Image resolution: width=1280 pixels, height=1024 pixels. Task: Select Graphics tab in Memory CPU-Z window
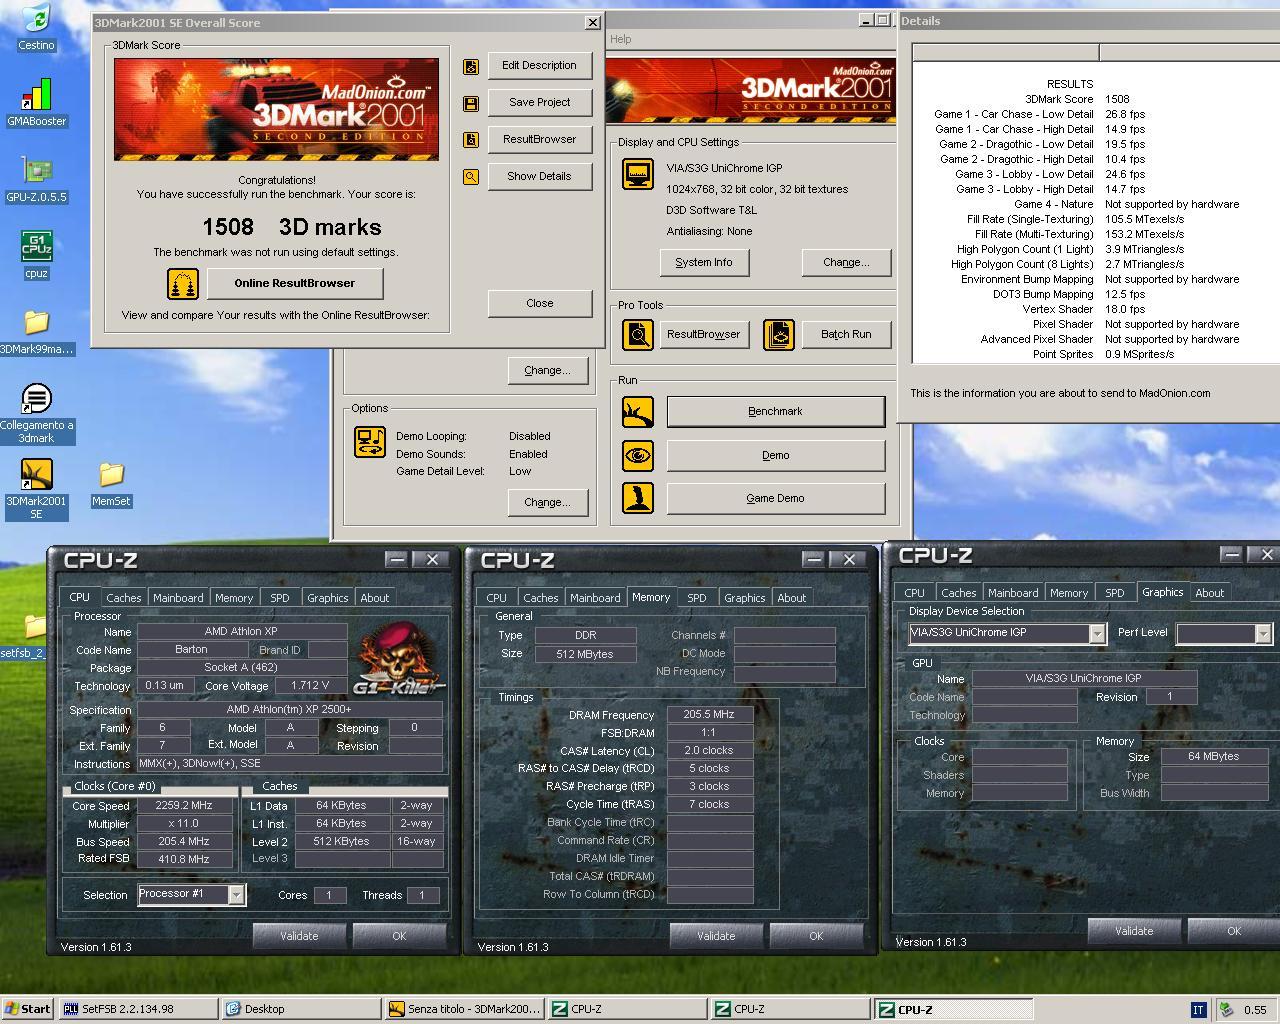(745, 598)
